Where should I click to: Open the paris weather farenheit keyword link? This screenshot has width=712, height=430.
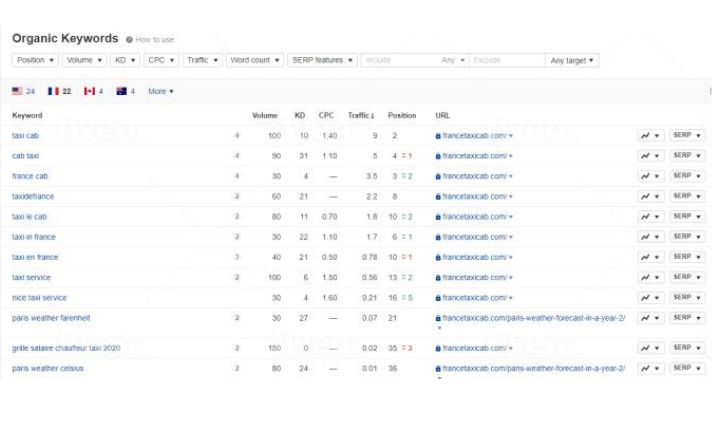tap(51, 318)
